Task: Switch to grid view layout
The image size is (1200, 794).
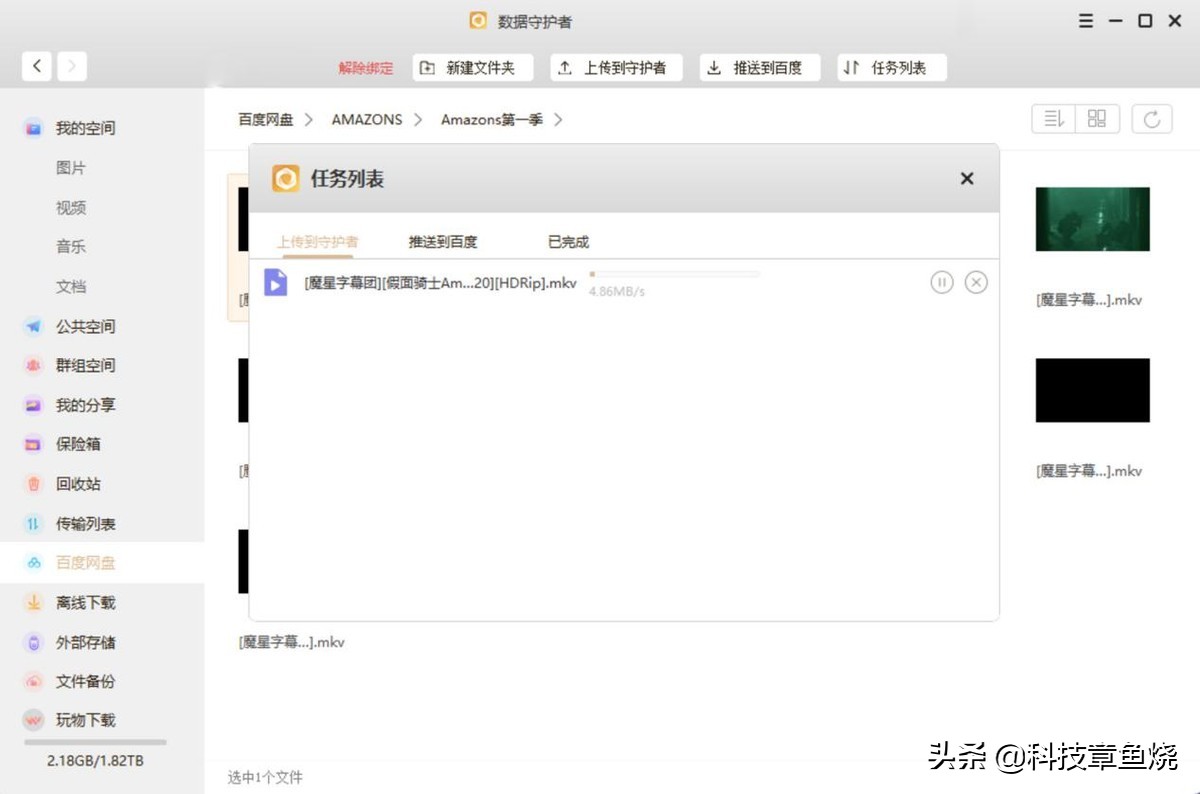Action: 1097,118
